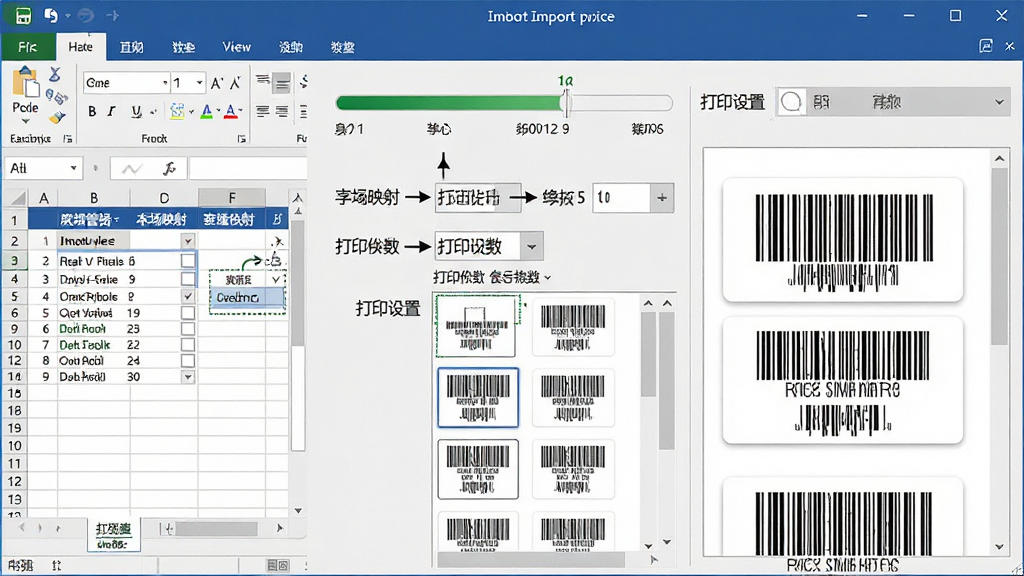The image size is (1024, 576).
Task: Click the filter arrow in column B header
Action: (x=117, y=219)
